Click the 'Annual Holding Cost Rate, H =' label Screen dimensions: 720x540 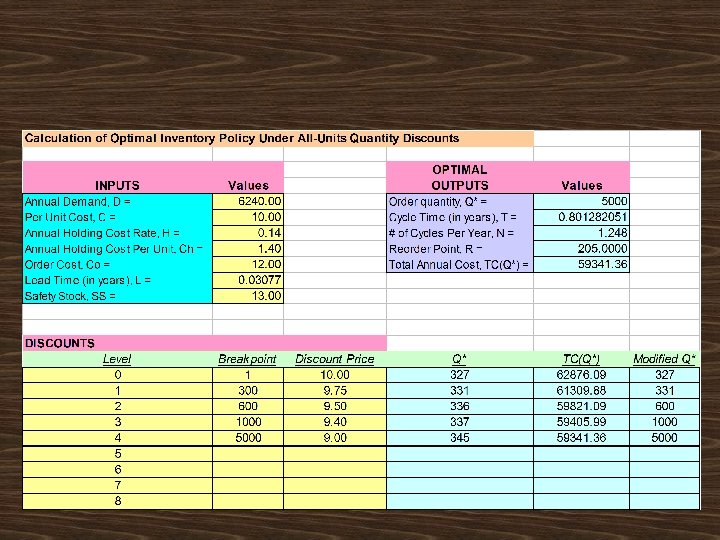click(118, 233)
